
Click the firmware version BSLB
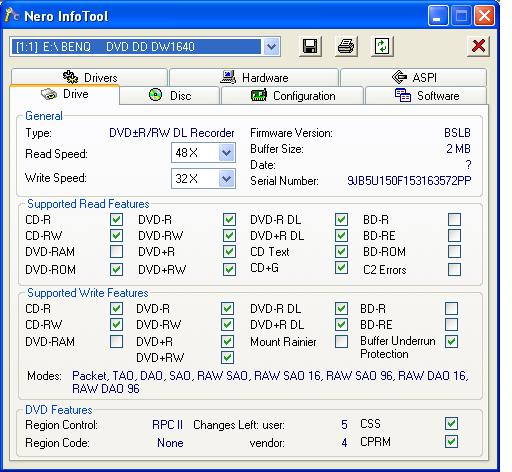pyautogui.click(x=457, y=133)
